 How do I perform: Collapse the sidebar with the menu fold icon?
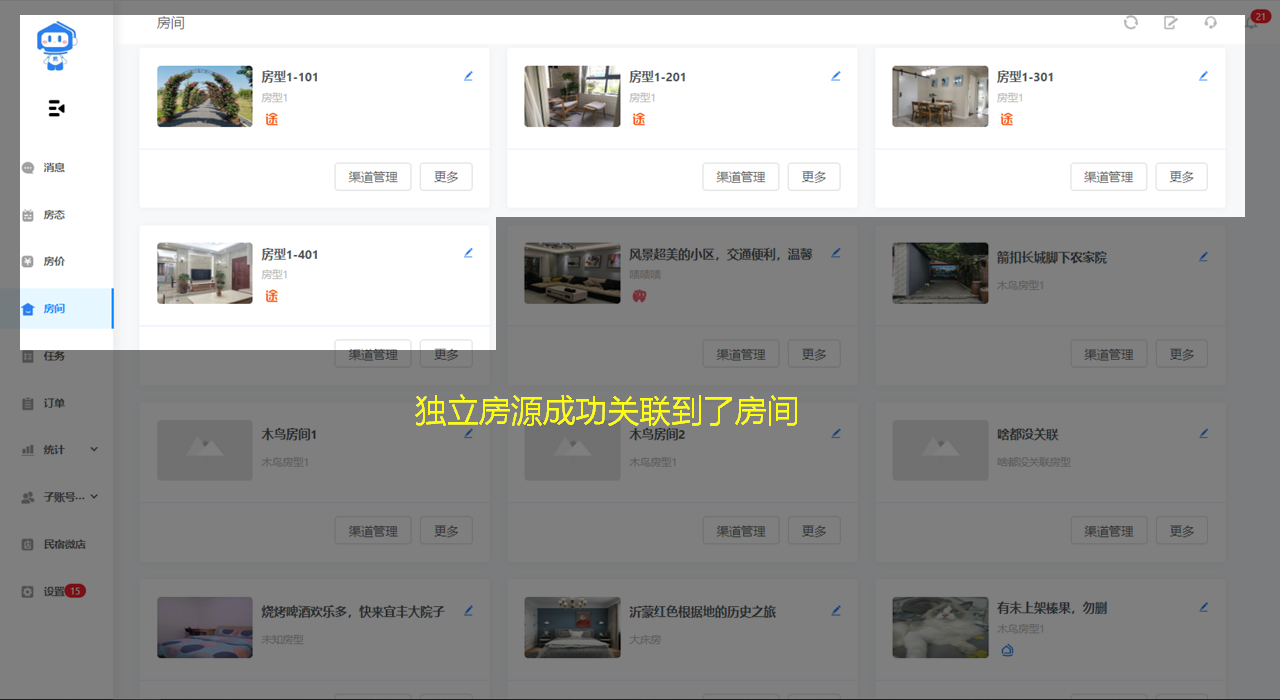57,108
